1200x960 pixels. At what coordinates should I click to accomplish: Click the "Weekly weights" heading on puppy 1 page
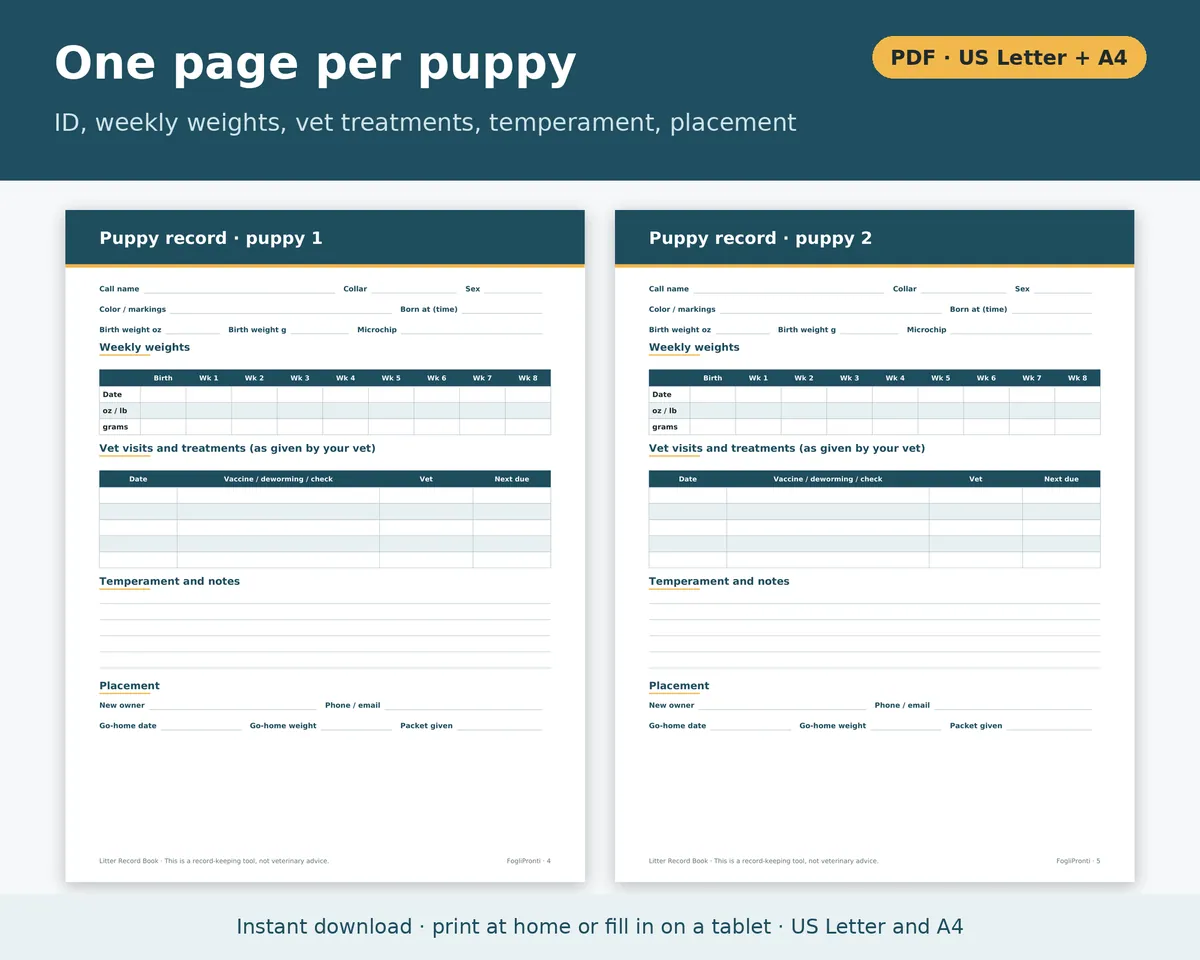pyautogui.click(x=144, y=347)
